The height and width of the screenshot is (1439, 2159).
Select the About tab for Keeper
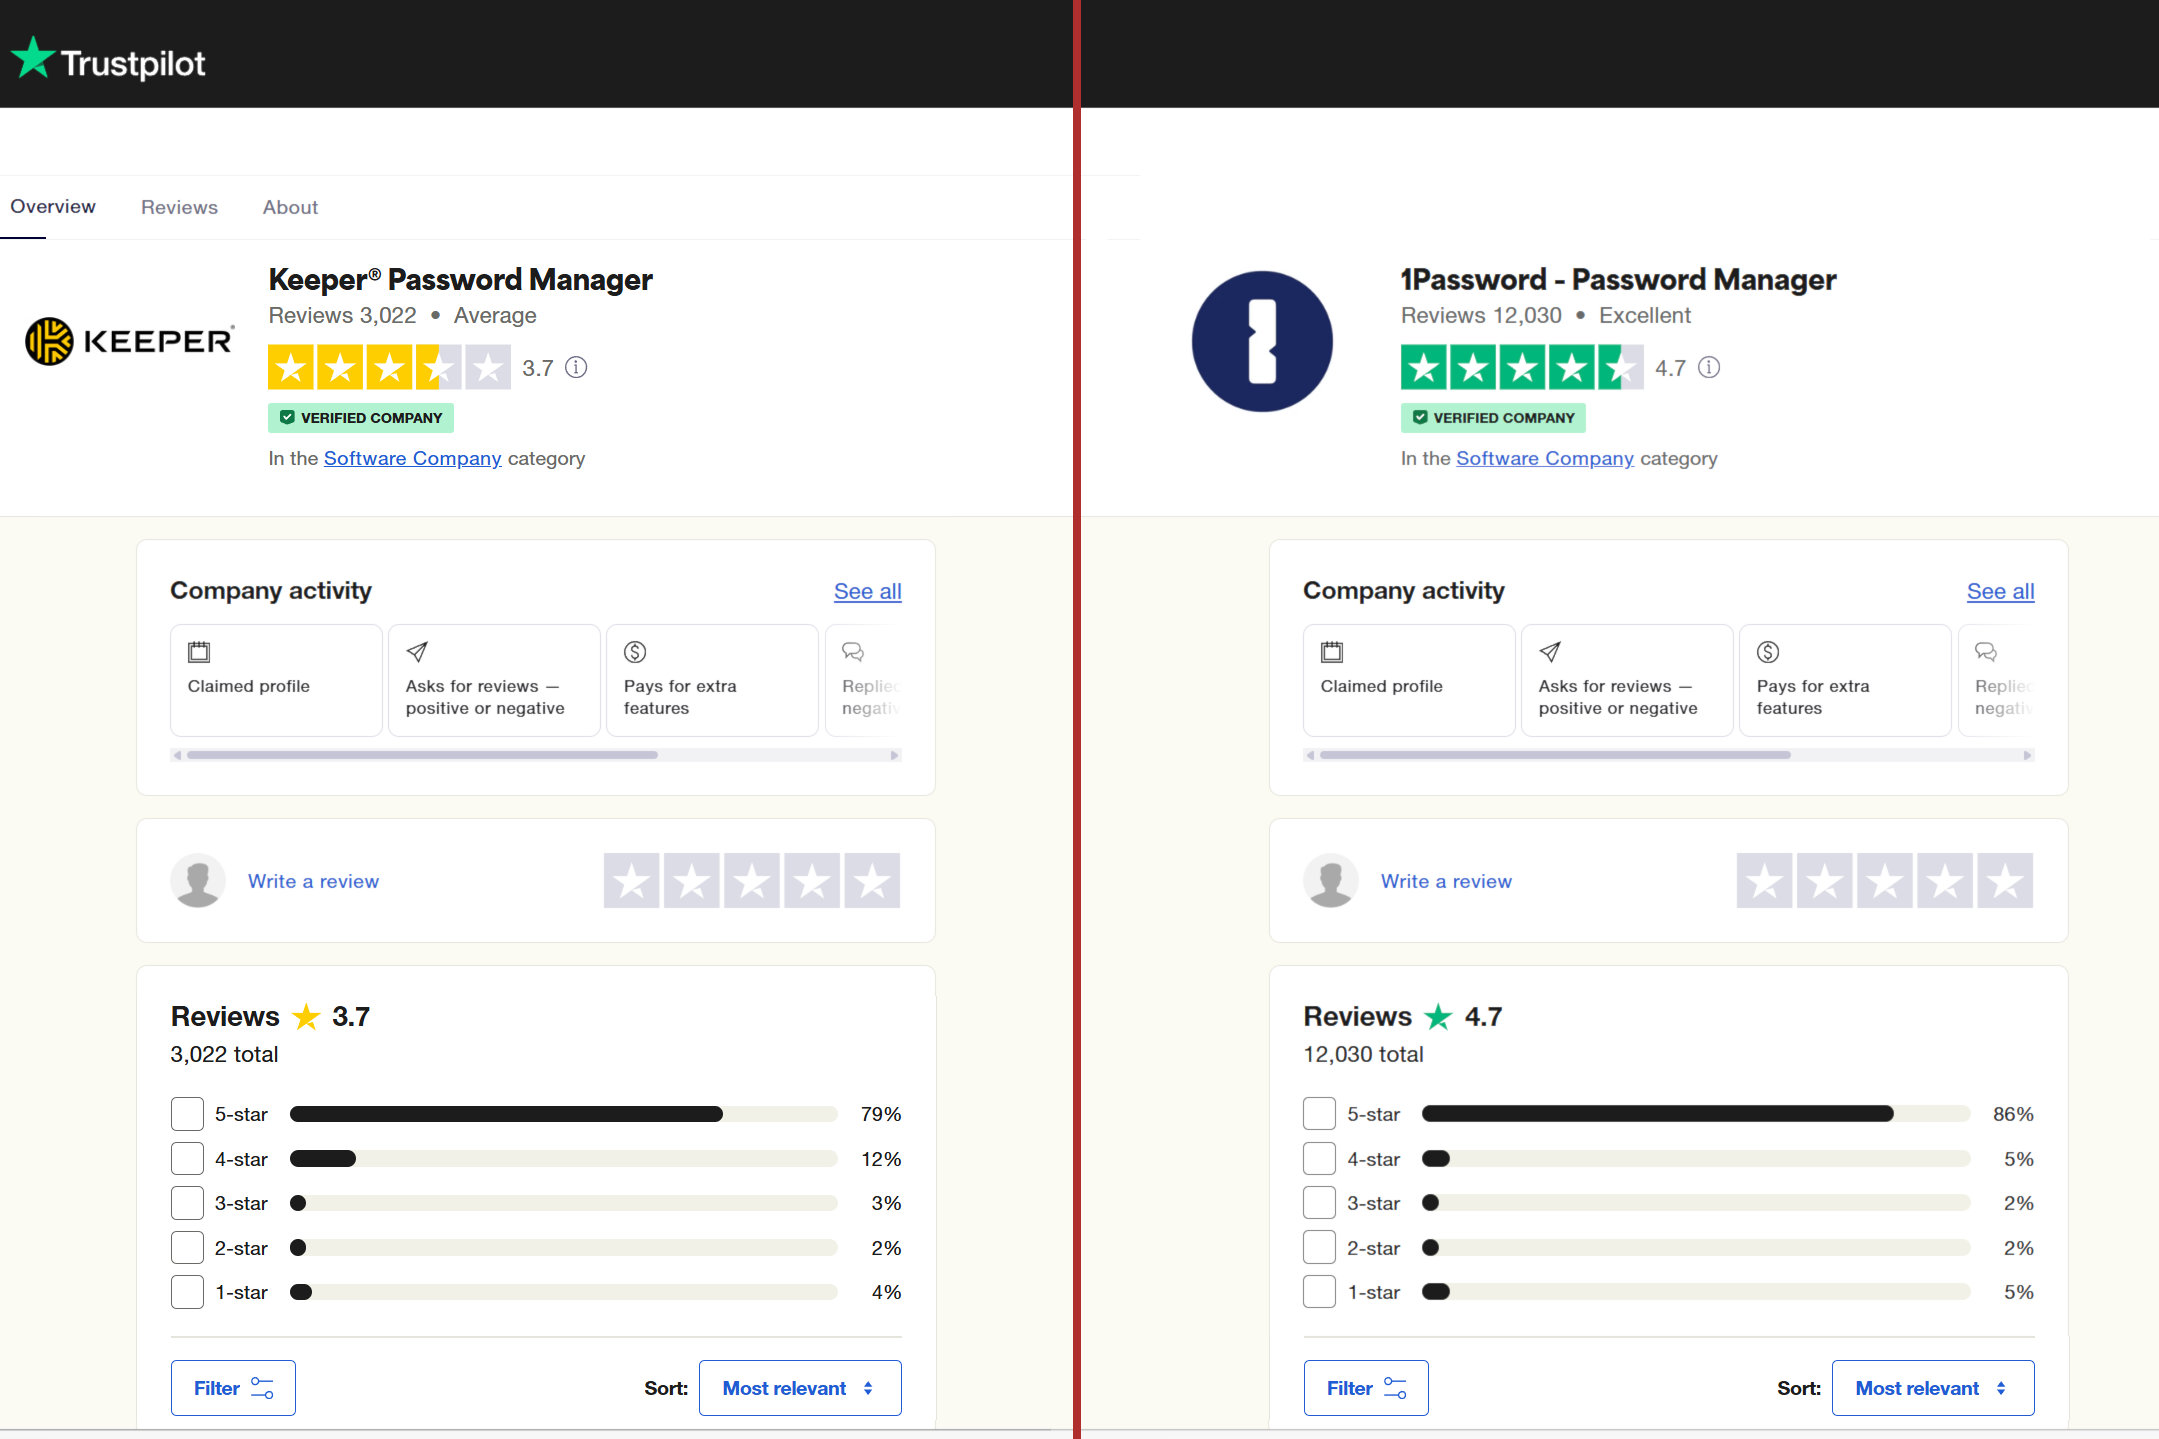pyautogui.click(x=291, y=206)
